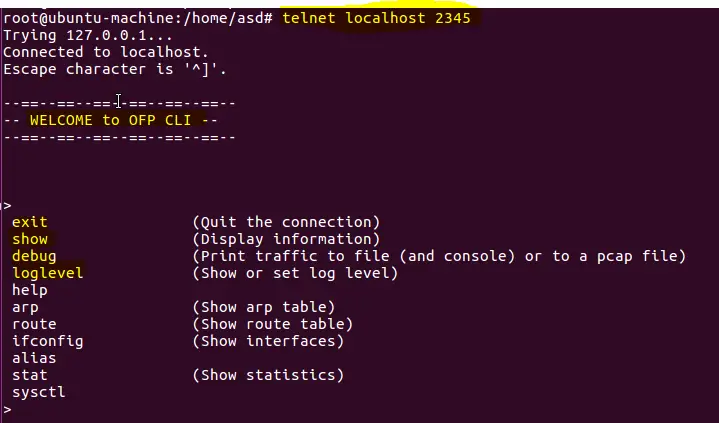Click the '(Quit the connection)' description

point(287,222)
